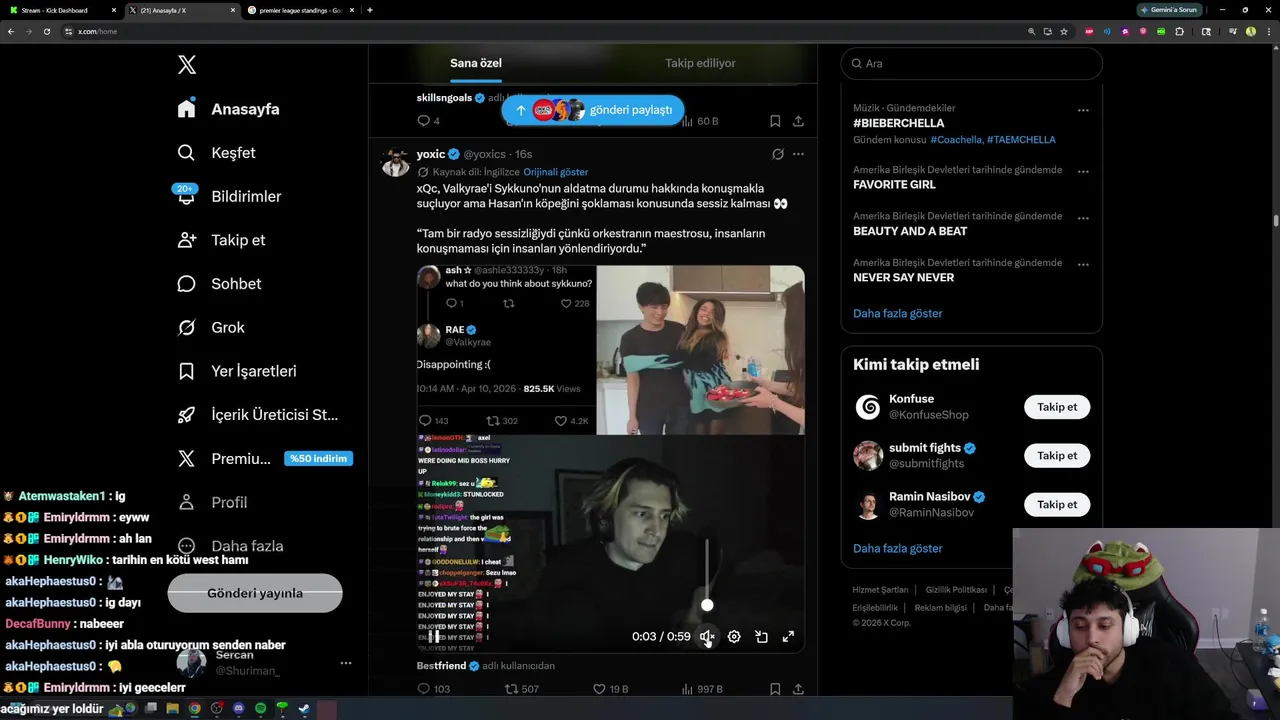1280x720 pixels.
Task: Click 'Daha fazla göster' under trends
Action: coord(898,313)
